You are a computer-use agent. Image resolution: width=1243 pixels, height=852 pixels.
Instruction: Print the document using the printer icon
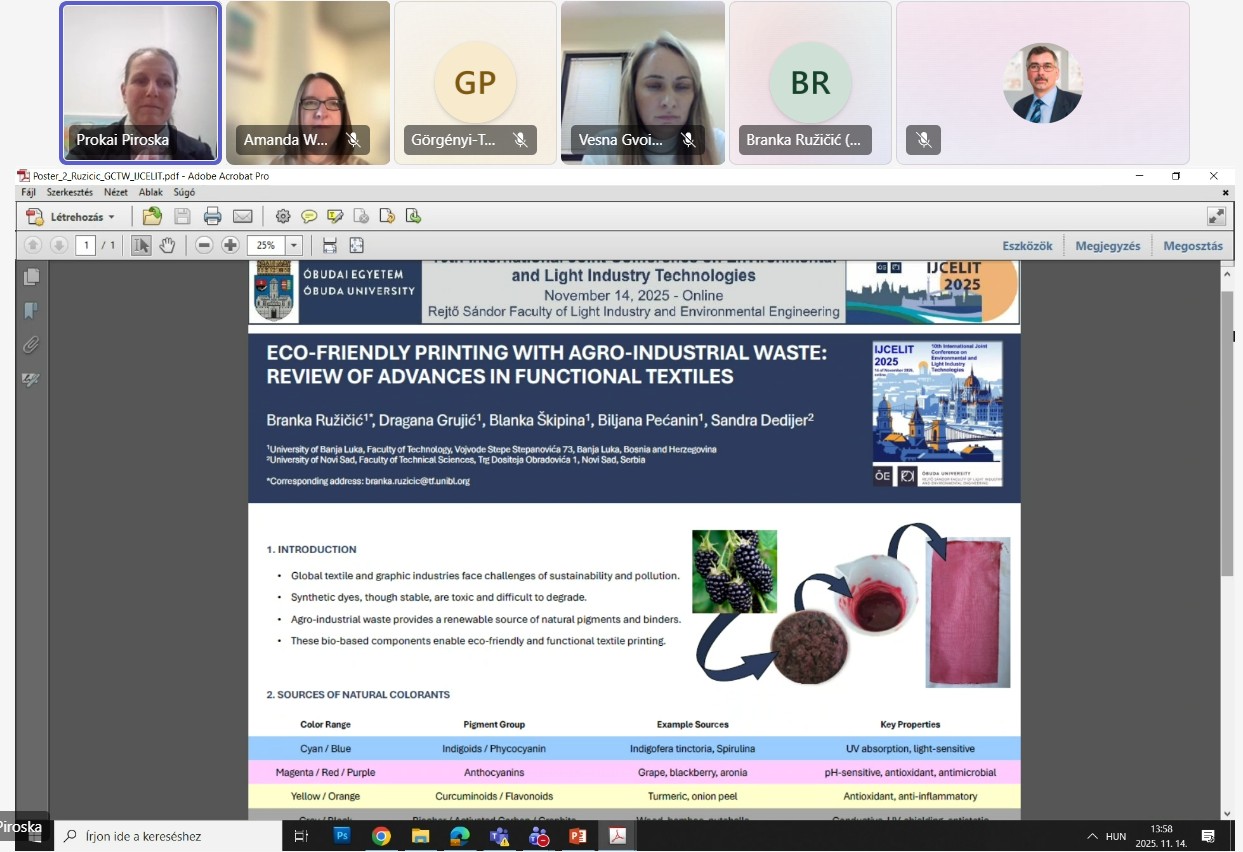point(212,216)
